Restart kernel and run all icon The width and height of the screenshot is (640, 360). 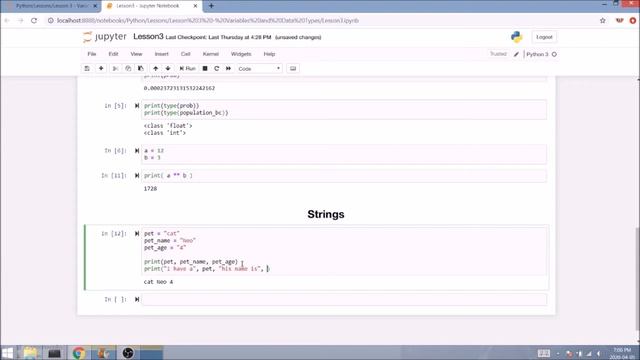[x=229, y=69]
